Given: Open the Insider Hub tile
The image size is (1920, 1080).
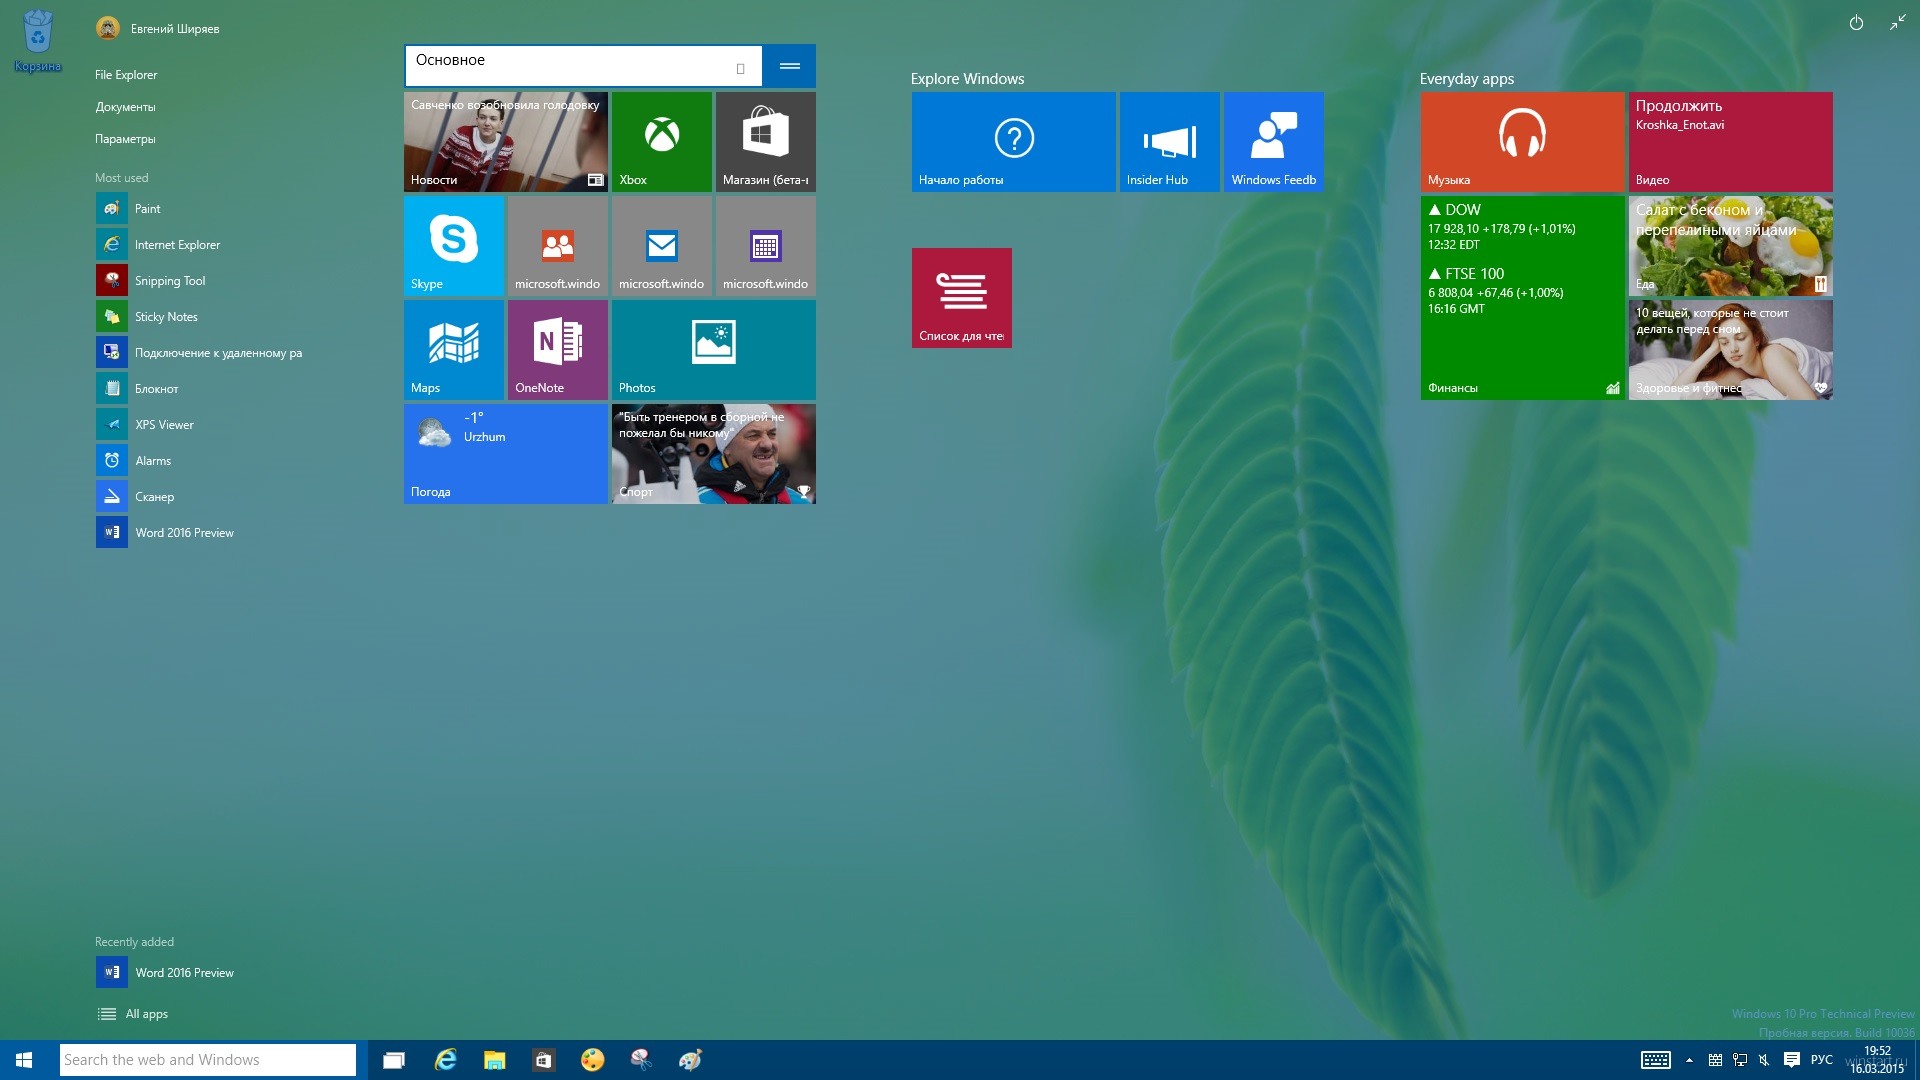Looking at the screenshot, I should [x=1169, y=142].
